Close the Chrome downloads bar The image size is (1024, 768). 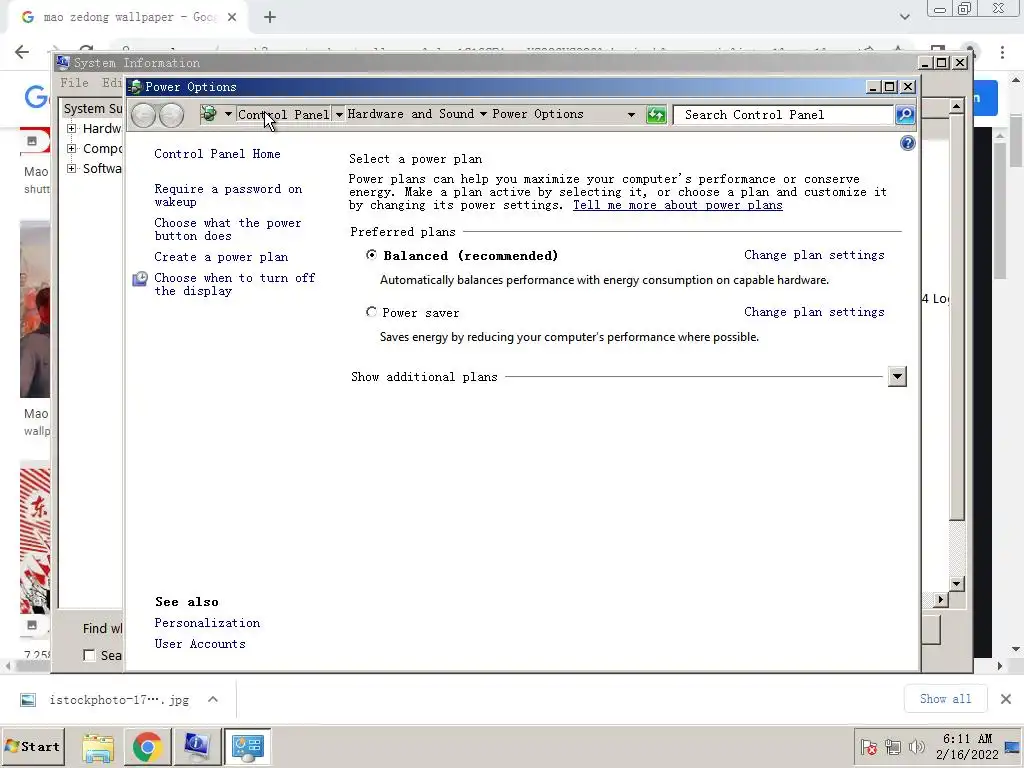(x=1006, y=699)
